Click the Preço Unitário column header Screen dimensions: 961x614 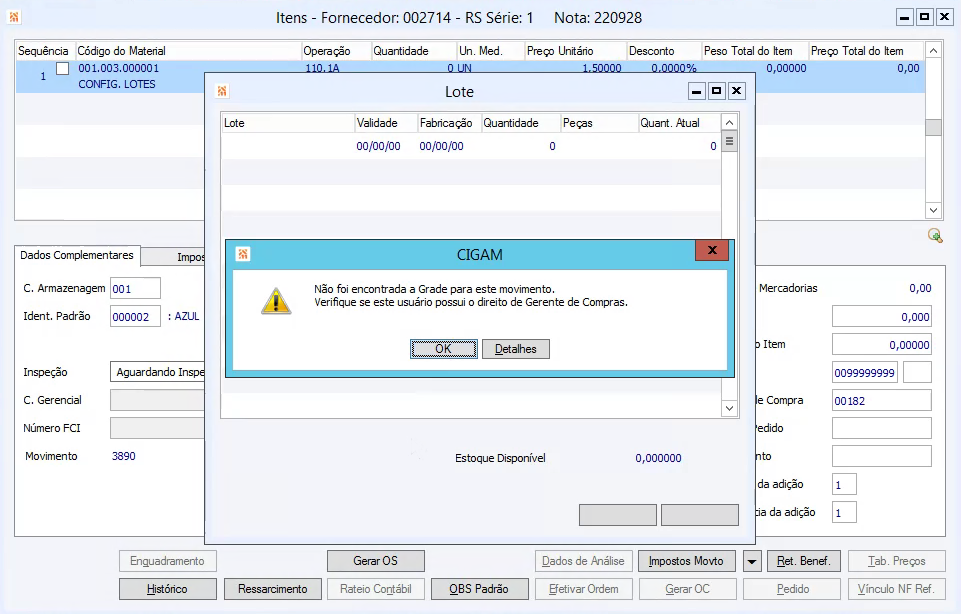[575, 51]
